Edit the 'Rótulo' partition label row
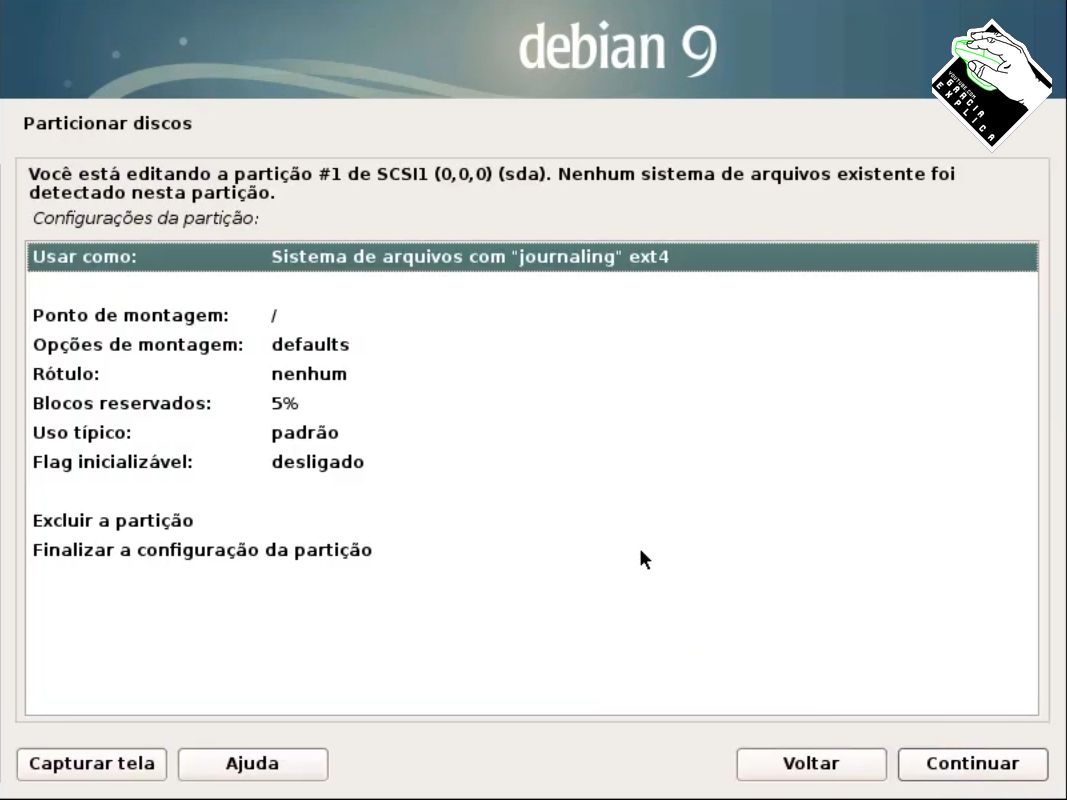Viewport: 1067px width, 800px height. (532, 374)
